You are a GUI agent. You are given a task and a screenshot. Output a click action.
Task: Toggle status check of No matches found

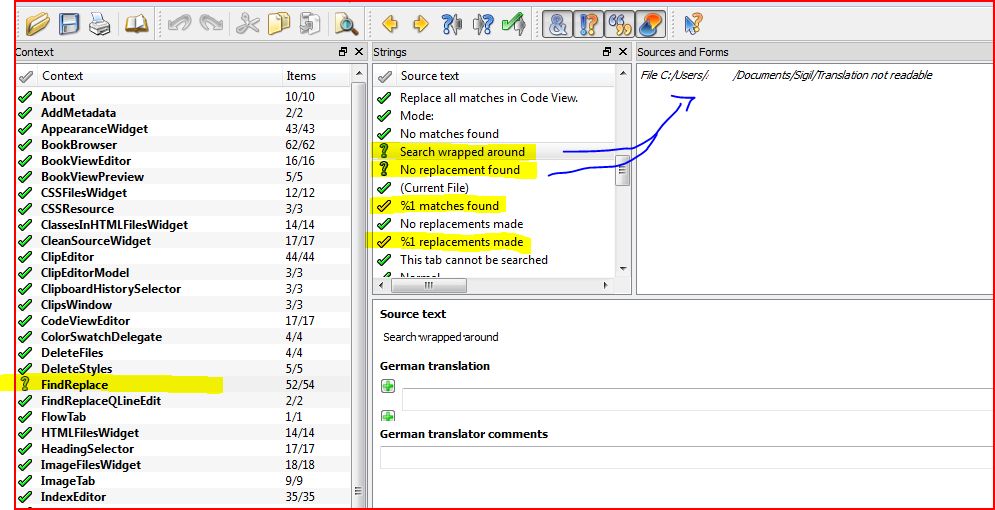pos(384,134)
